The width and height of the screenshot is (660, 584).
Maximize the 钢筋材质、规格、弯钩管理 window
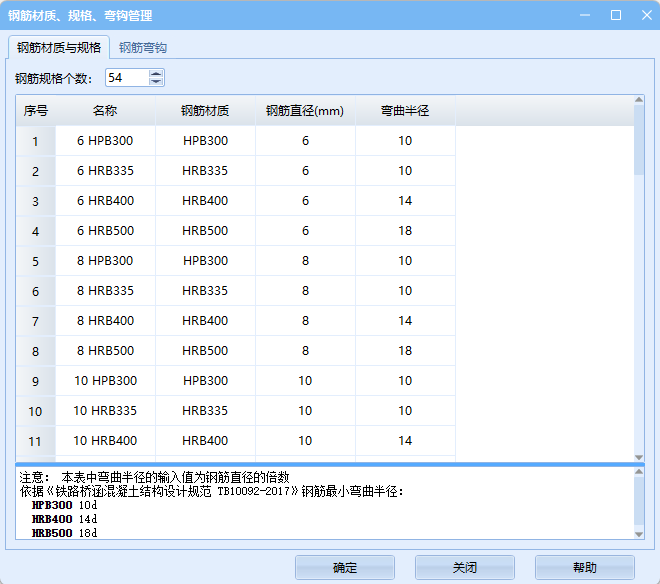[x=616, y=15]
